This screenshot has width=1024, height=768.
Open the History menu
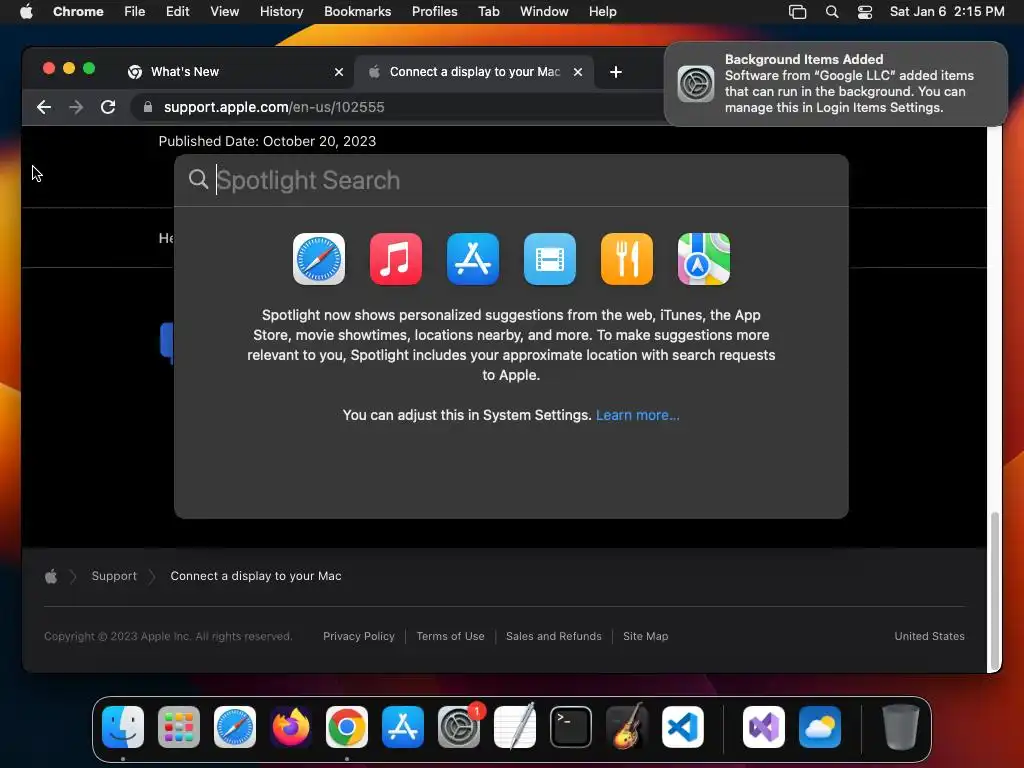click(x=281, y=11)
